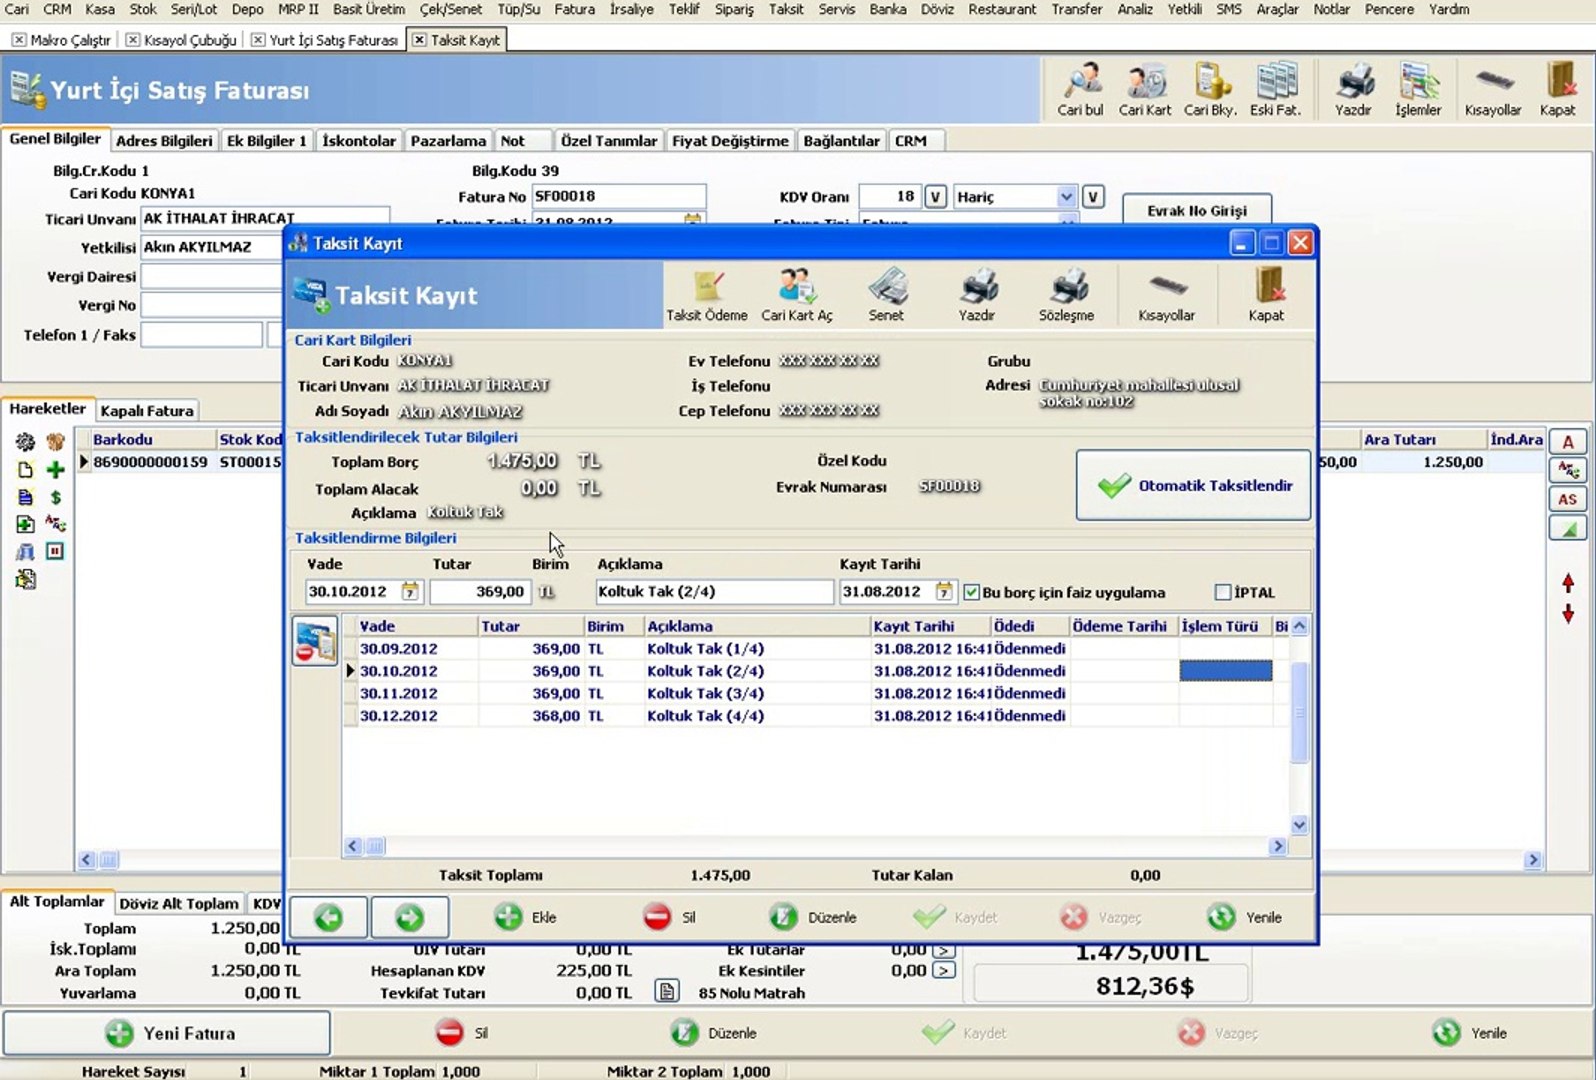Click the installment grid's vertical scrollbar down arrow
The image size is (1596, 1080).
(x=1299, y=825)
